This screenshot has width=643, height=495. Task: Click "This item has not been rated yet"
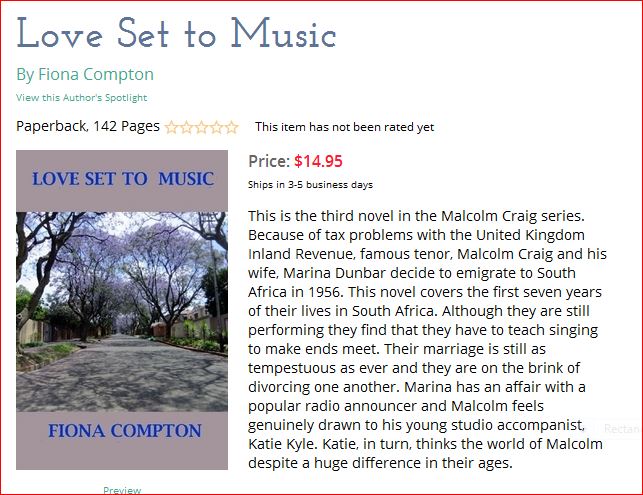[344, 127]
